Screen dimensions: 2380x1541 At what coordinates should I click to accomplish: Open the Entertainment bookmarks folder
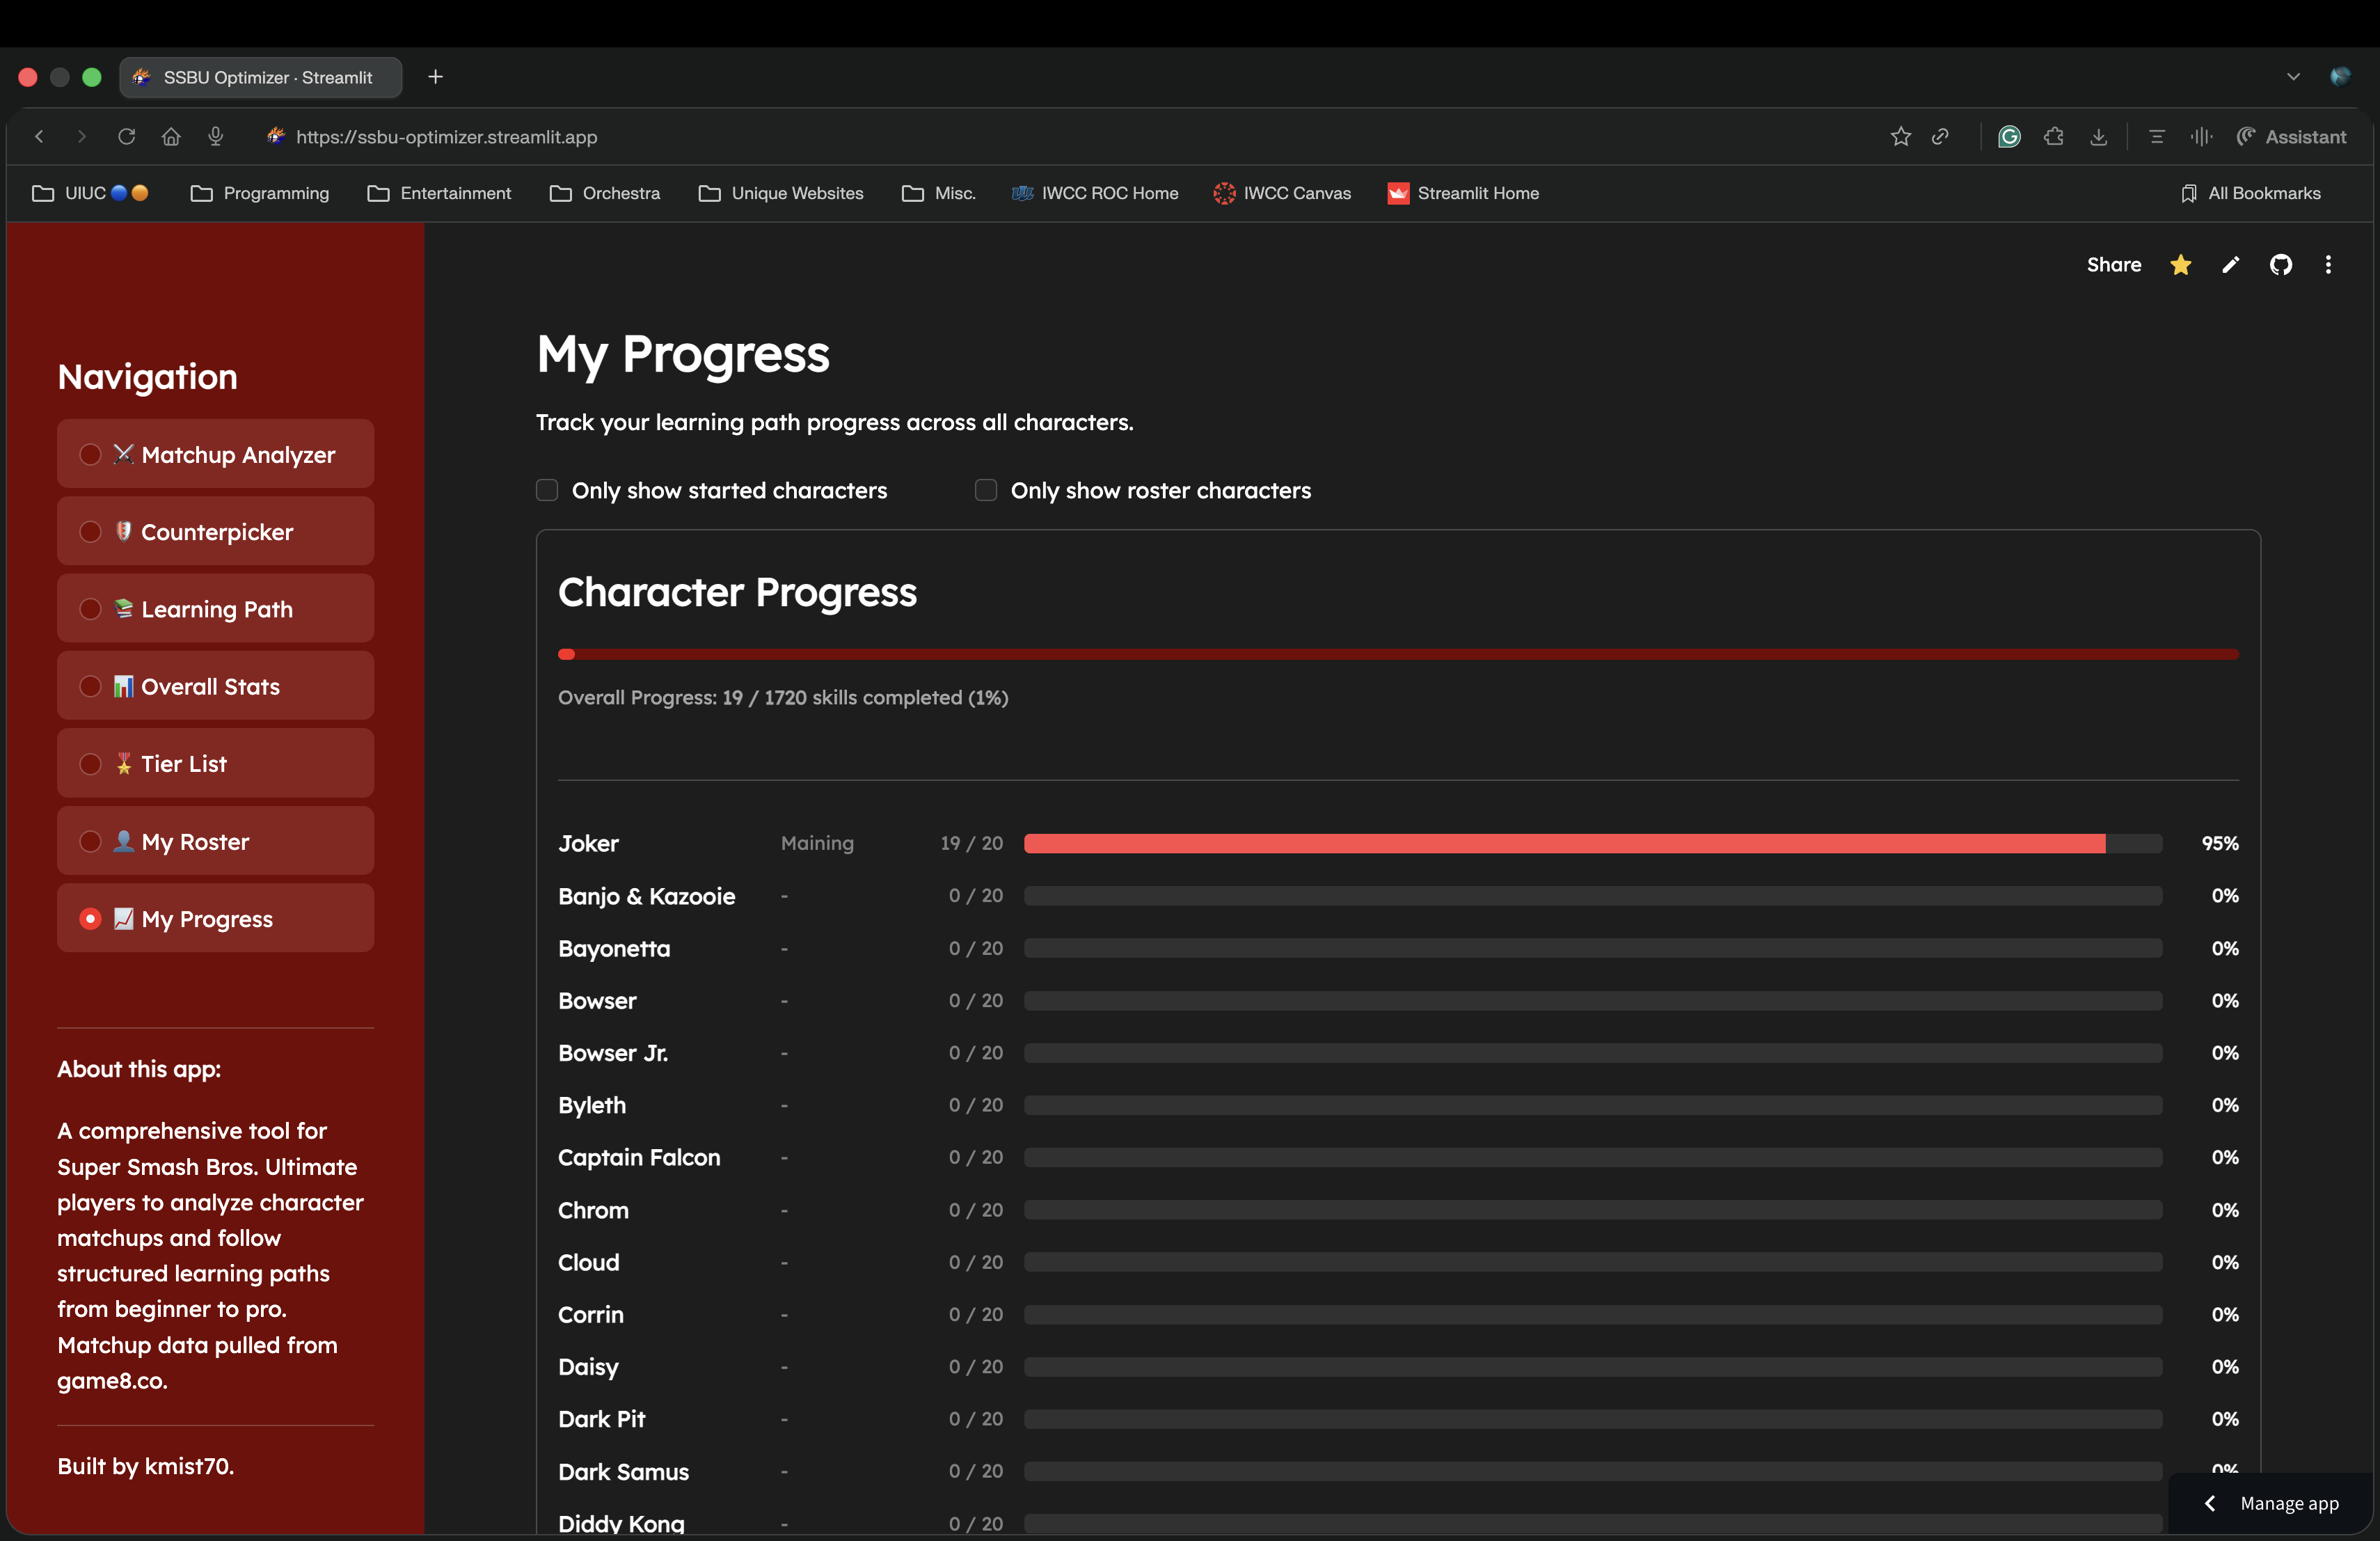[439, 193]
